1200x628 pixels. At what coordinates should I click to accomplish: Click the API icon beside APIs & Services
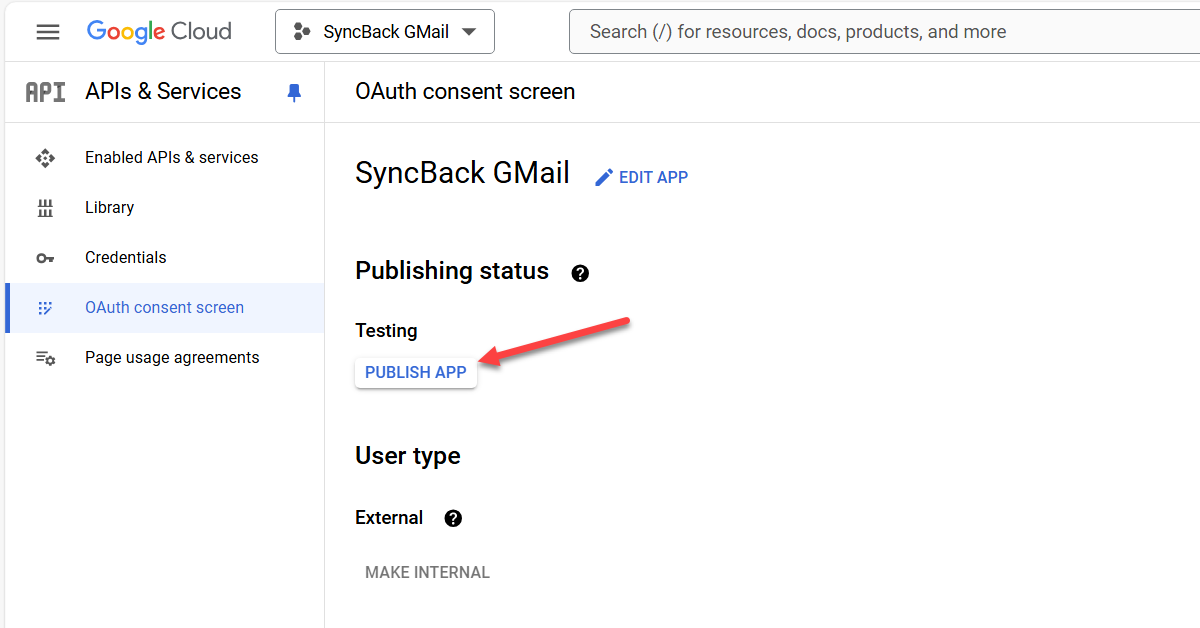coord(45,92)
